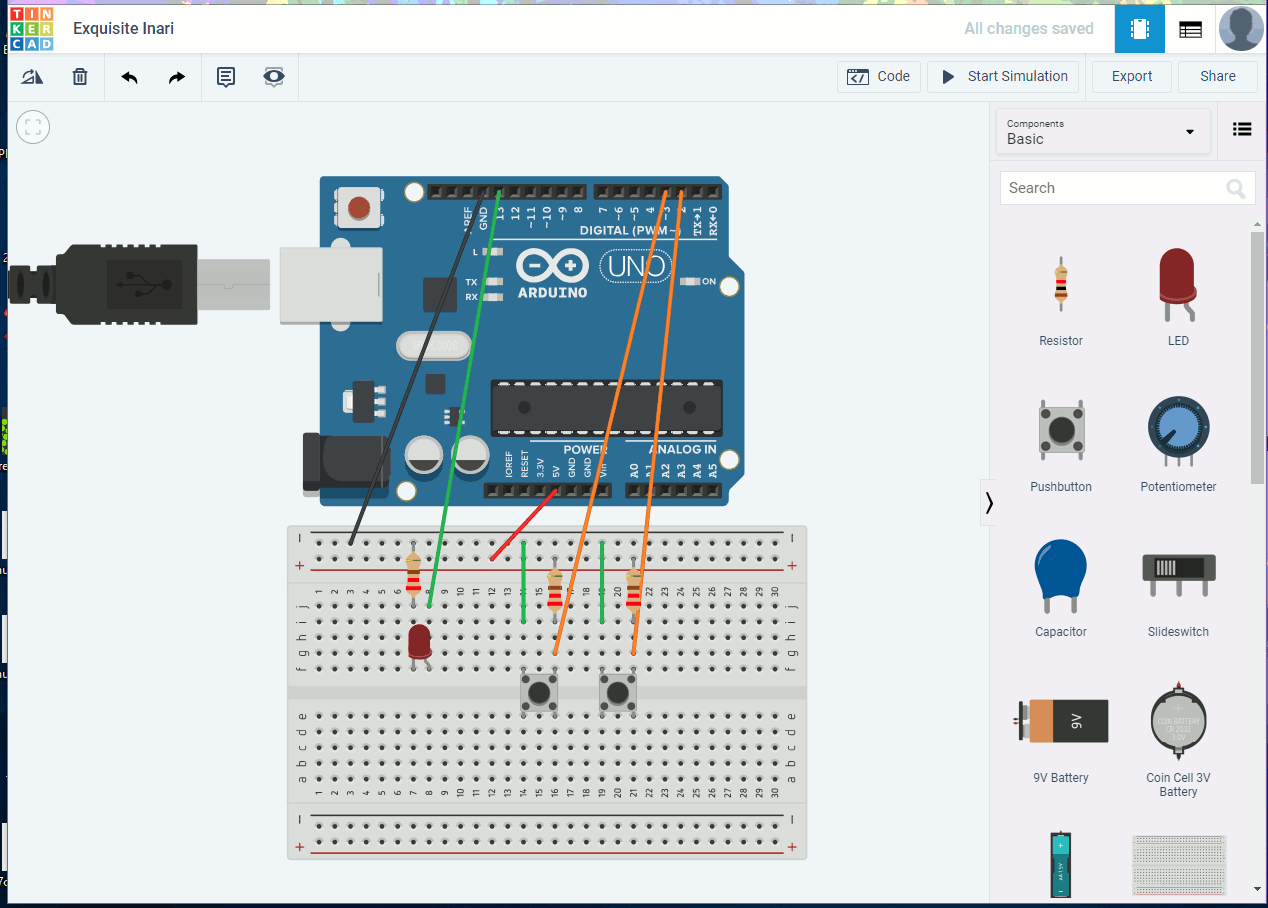Select the red LED on the breadboard
Screen dimensions: 1268x908
(420, 642)
